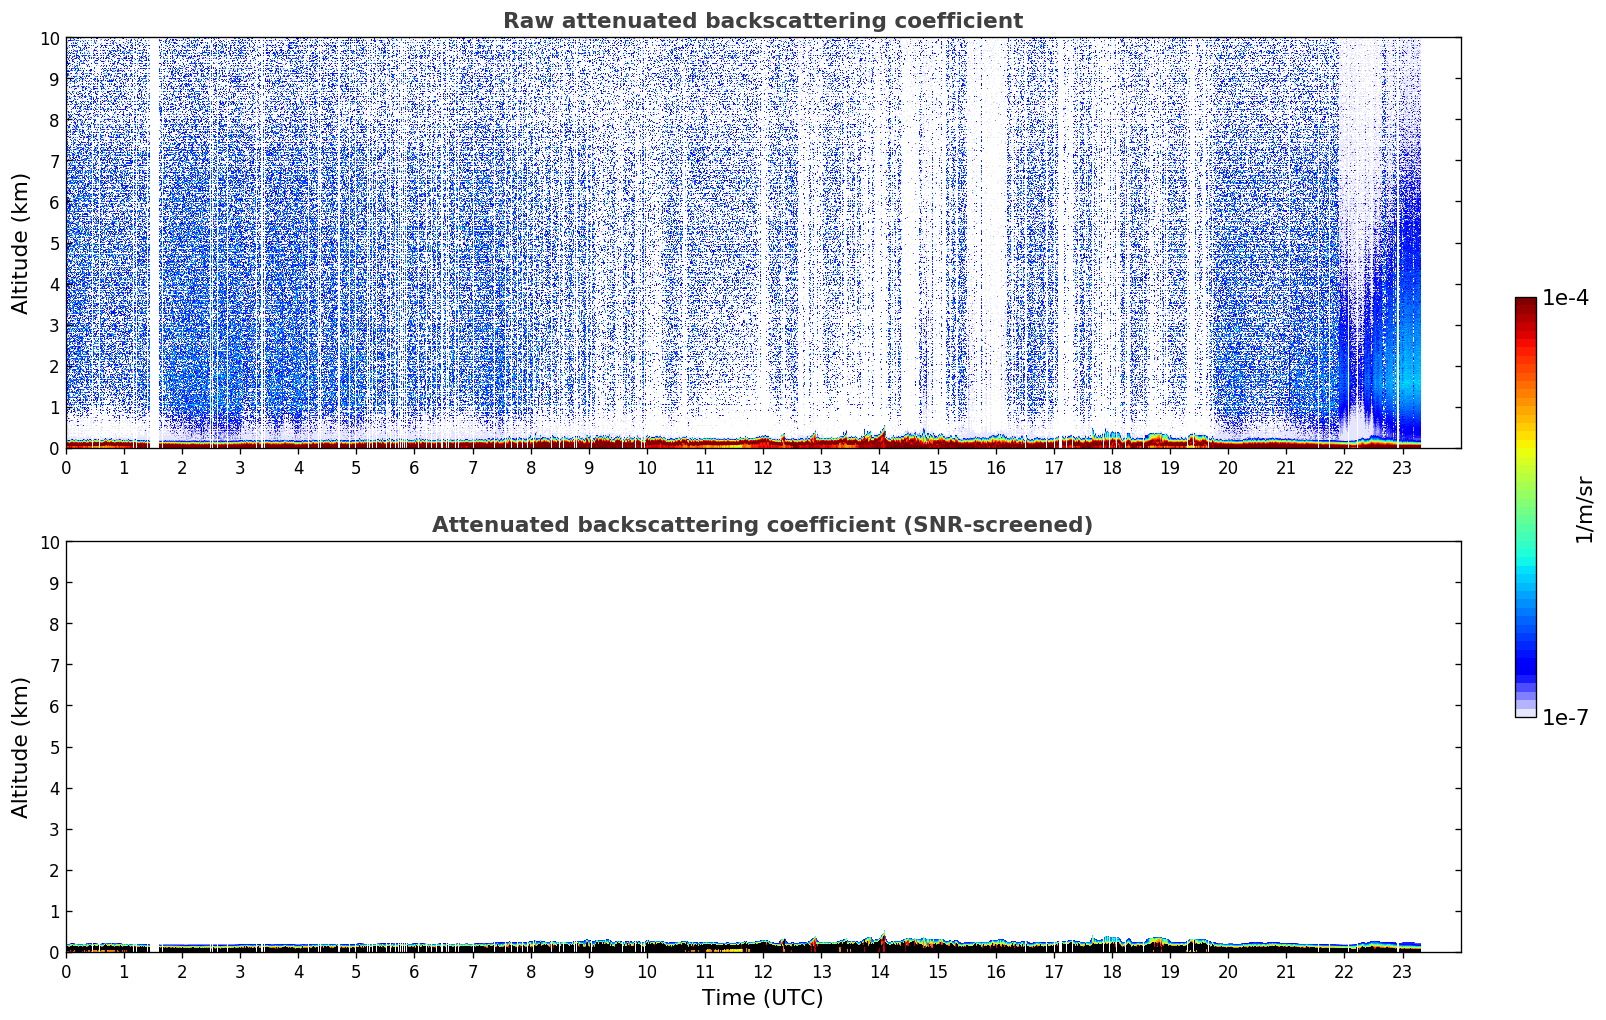Click the strong blue signal near 23 UTC, top plot
Screen dimensions: 1606x1020
[x=1408, y=300]
